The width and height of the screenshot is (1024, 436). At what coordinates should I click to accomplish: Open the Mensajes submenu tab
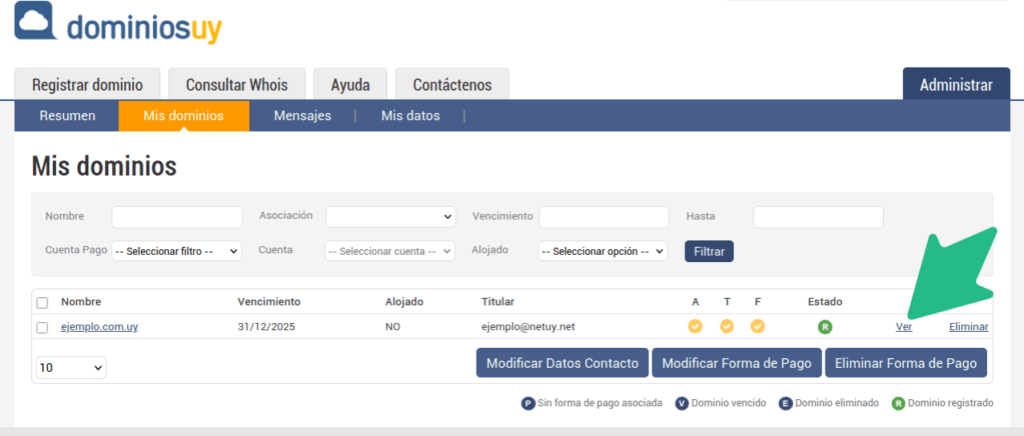pyautogui.click(x=302, y=116)
